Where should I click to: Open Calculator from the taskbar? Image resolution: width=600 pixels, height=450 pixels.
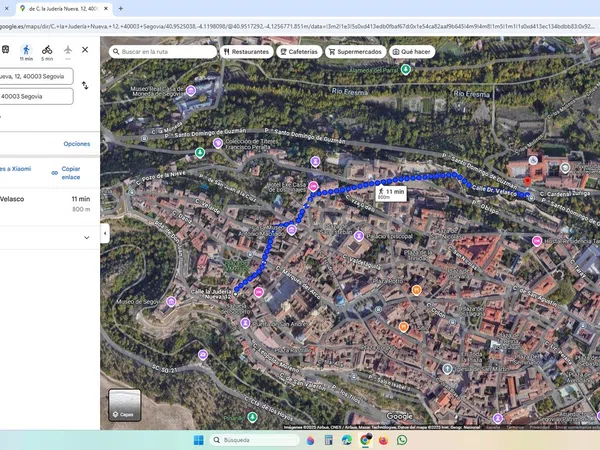pos(328,440)
